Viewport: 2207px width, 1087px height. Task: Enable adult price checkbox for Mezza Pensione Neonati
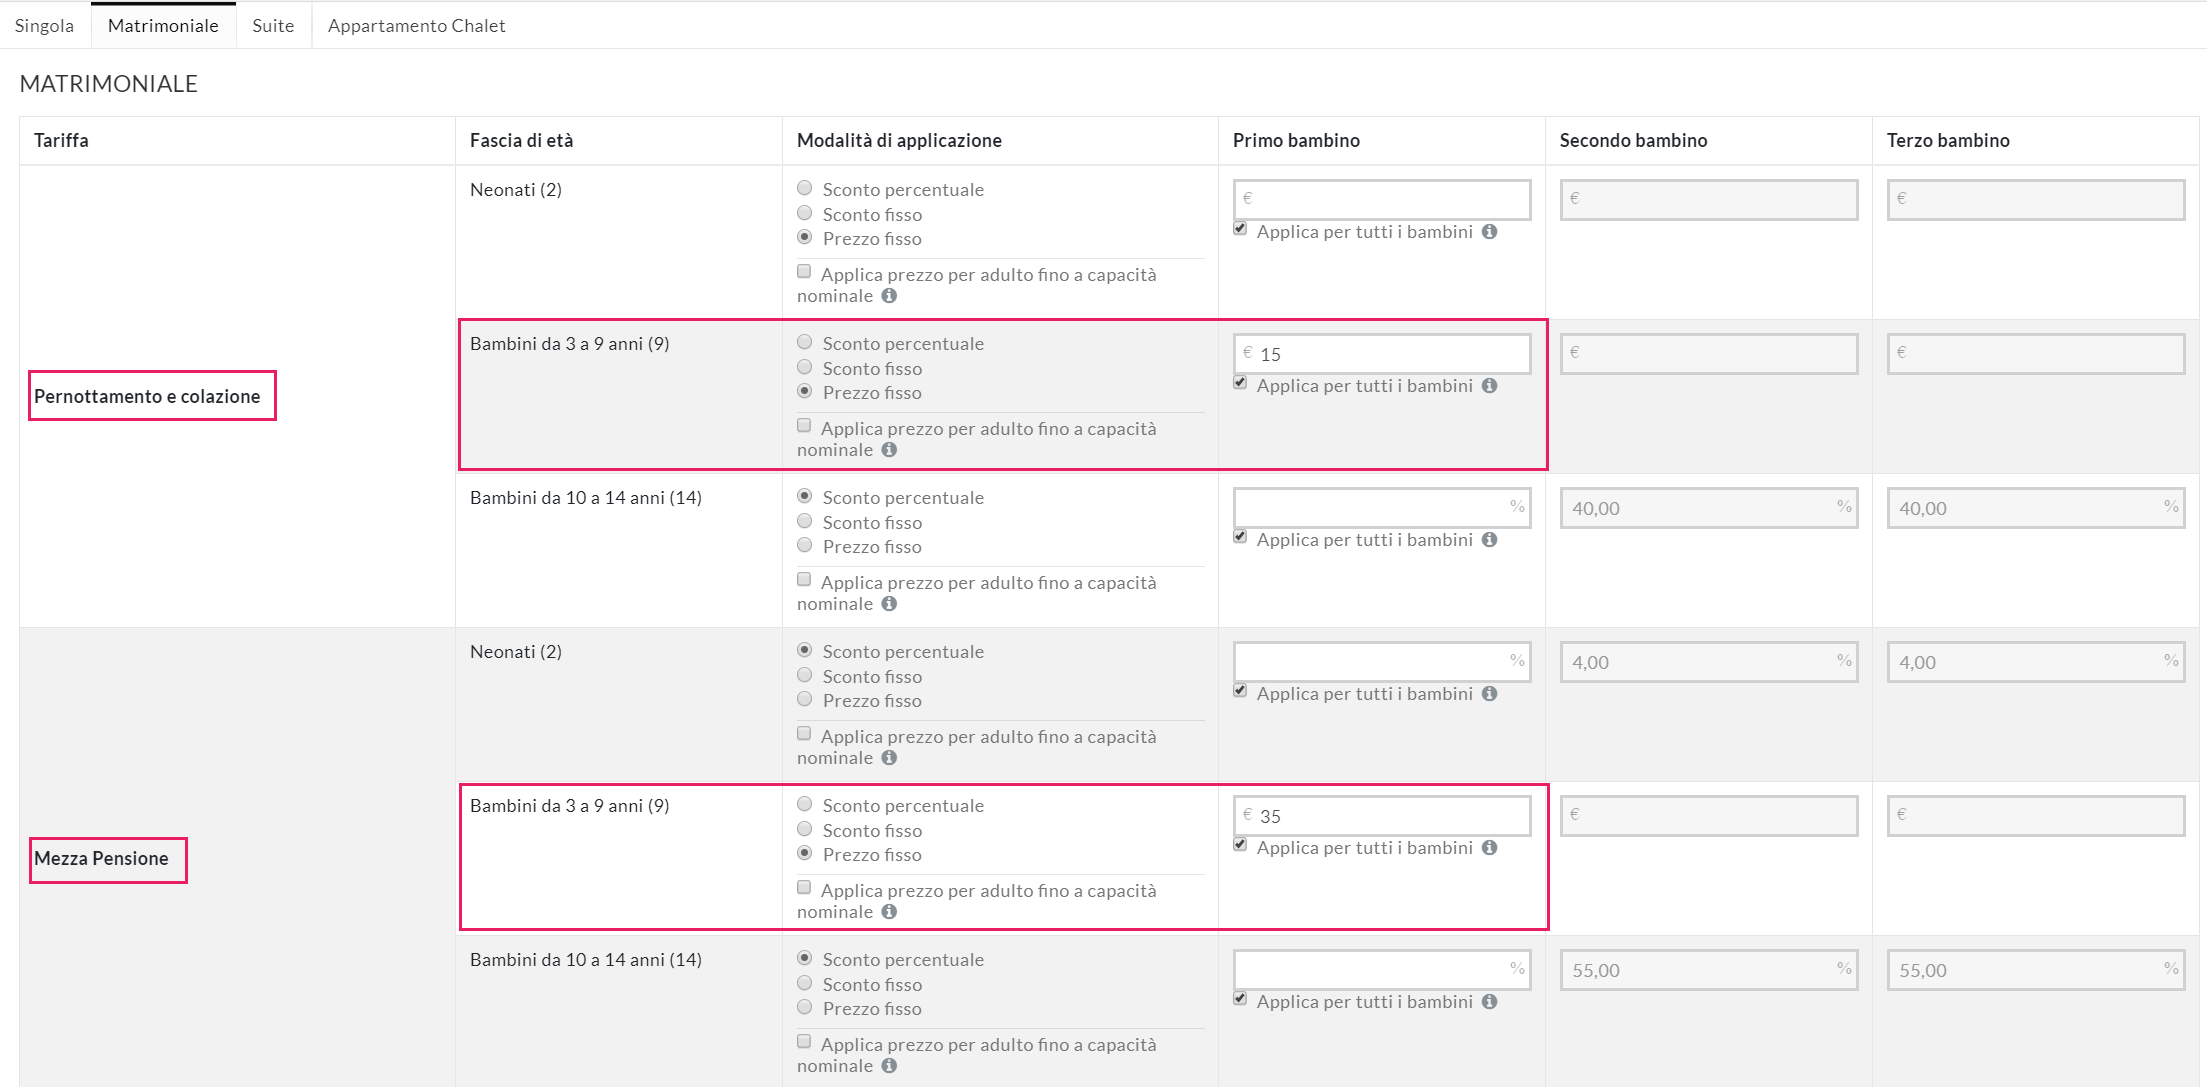[x=804, y=734]
